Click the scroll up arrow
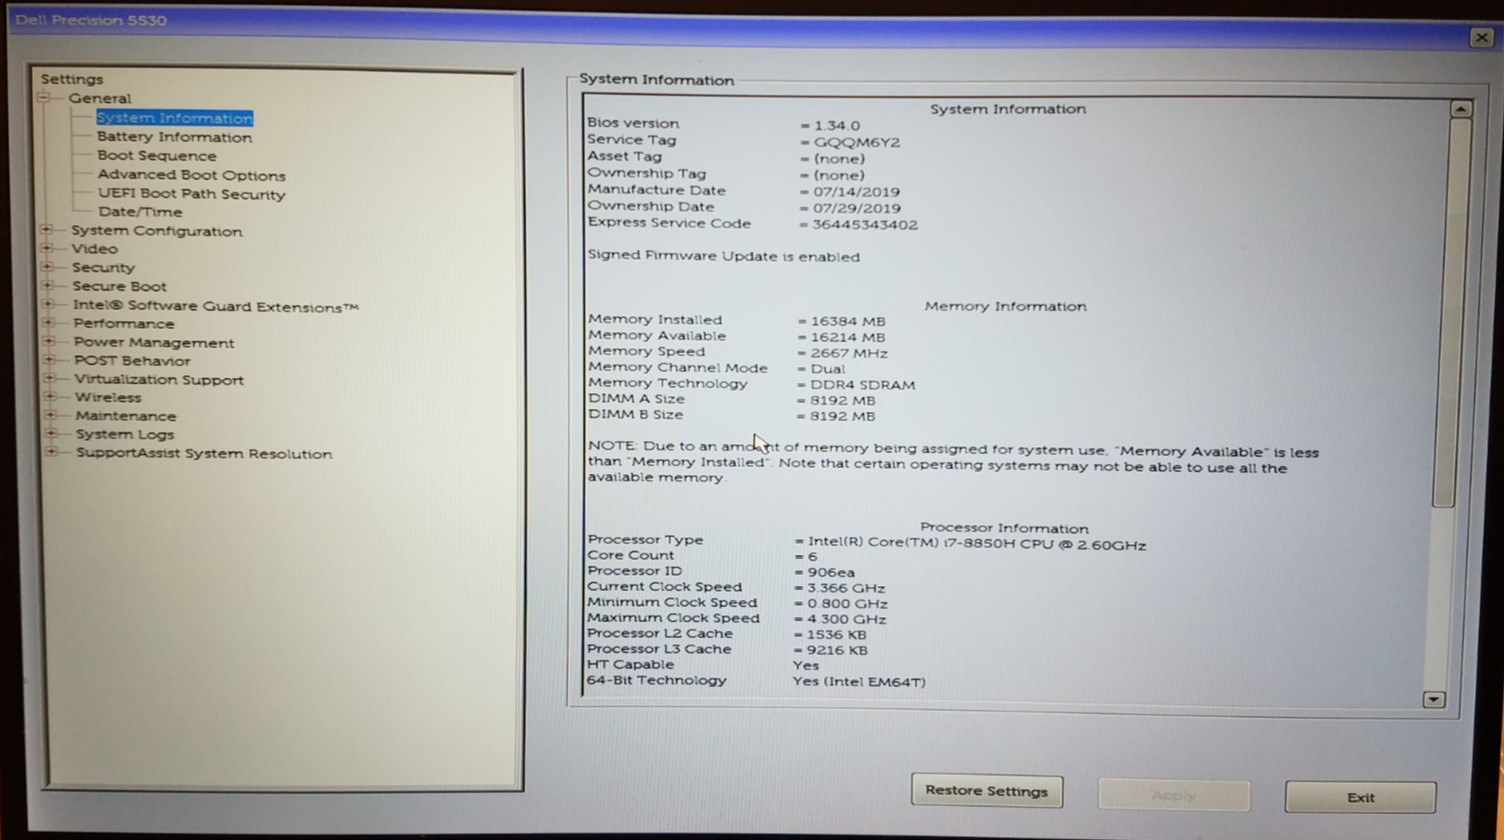This screenshot has height=840, width=1504. point(1461,108)
